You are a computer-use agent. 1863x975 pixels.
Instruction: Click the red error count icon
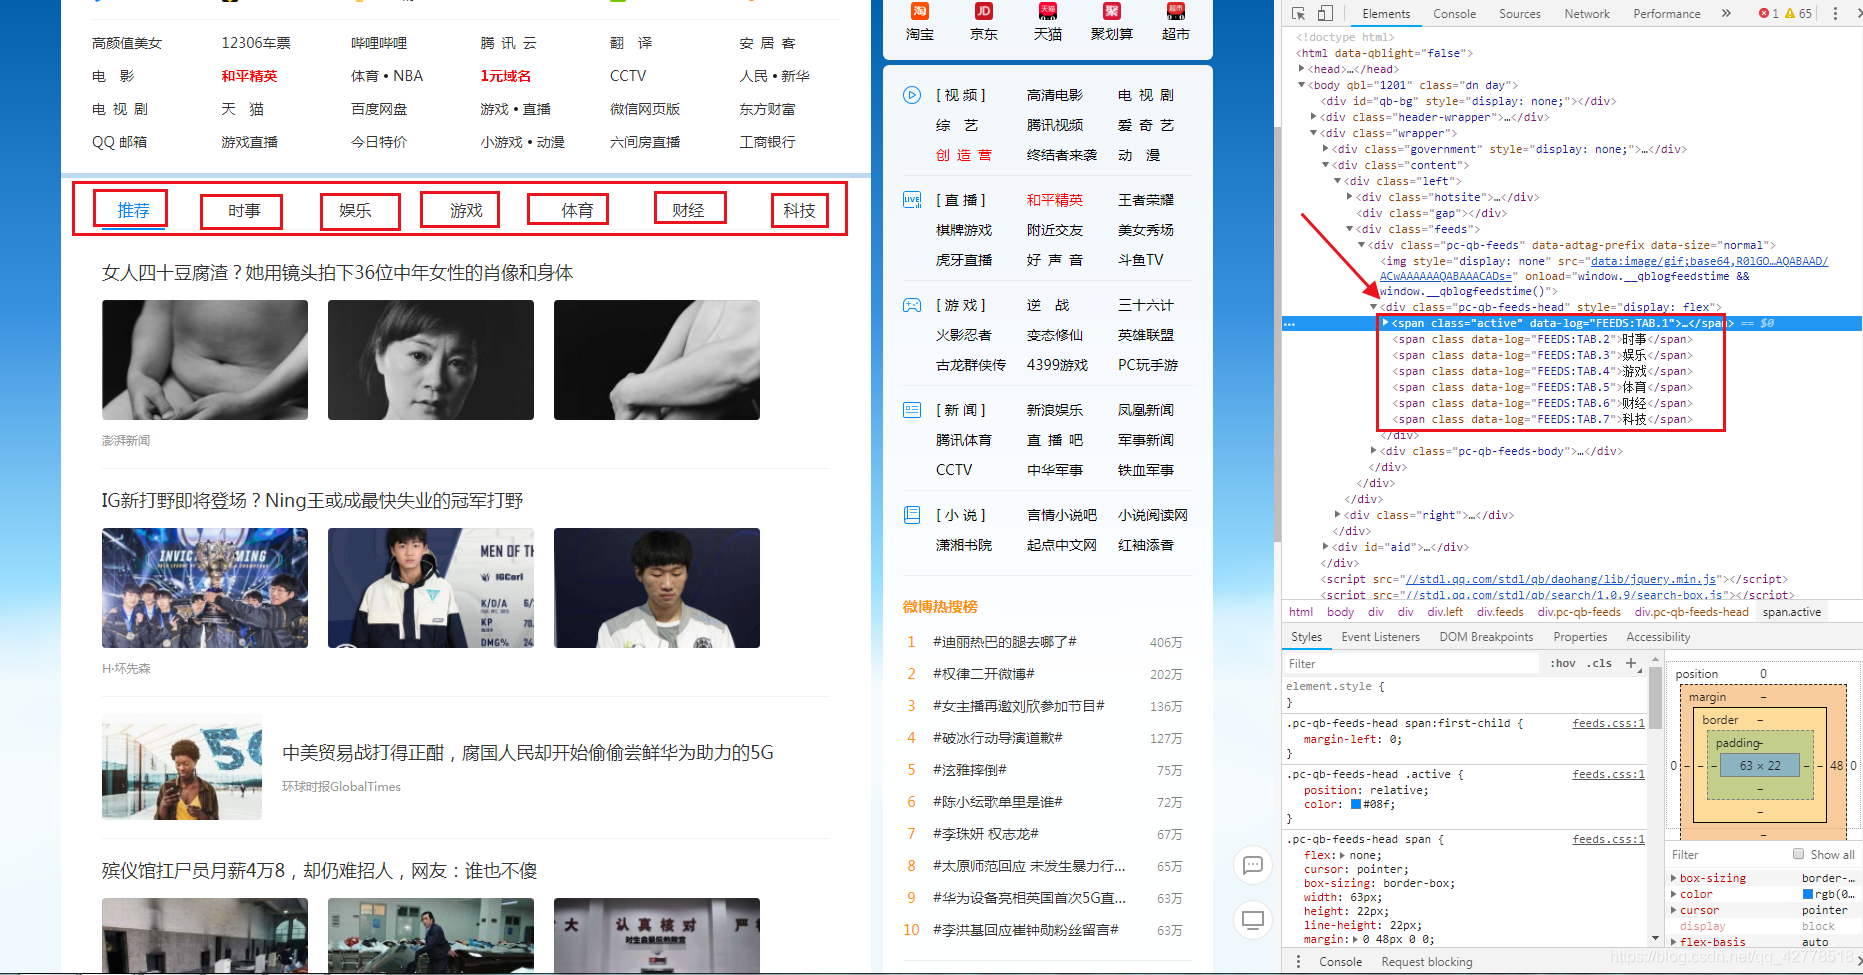1764,13
